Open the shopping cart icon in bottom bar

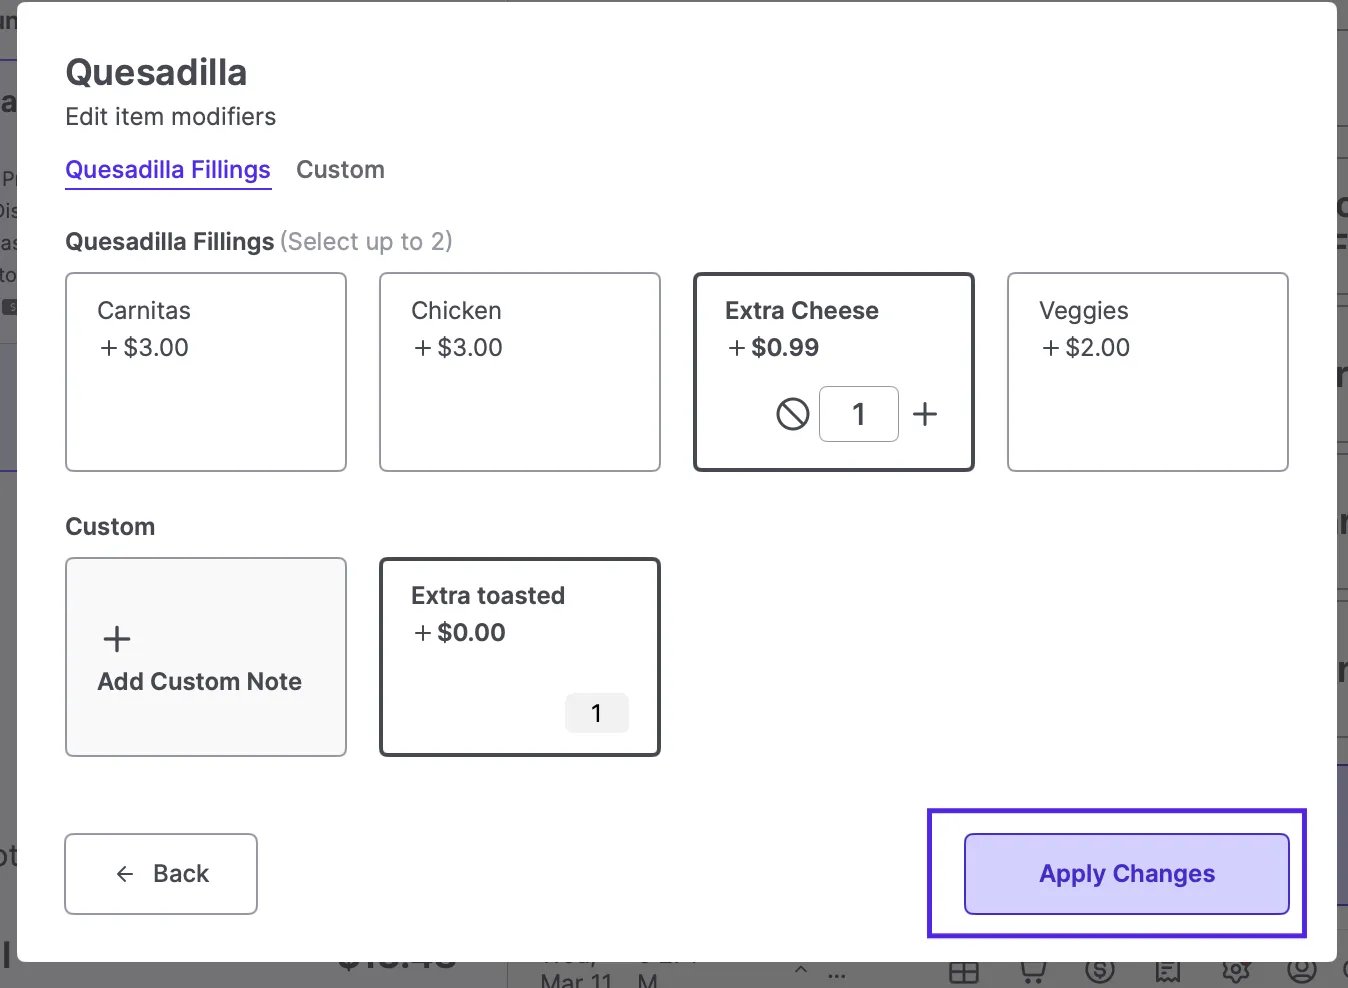pyautogui.click(x=1032, y=972)
